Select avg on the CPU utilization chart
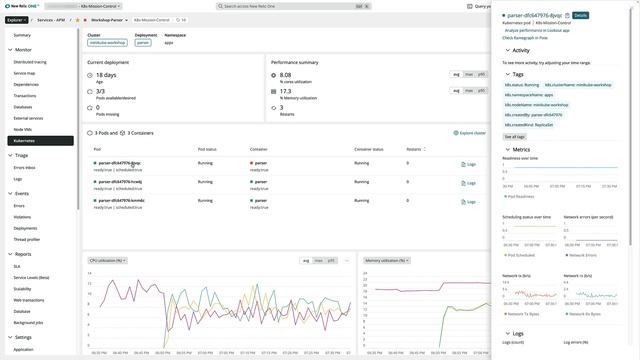 (x=306, y=260)
